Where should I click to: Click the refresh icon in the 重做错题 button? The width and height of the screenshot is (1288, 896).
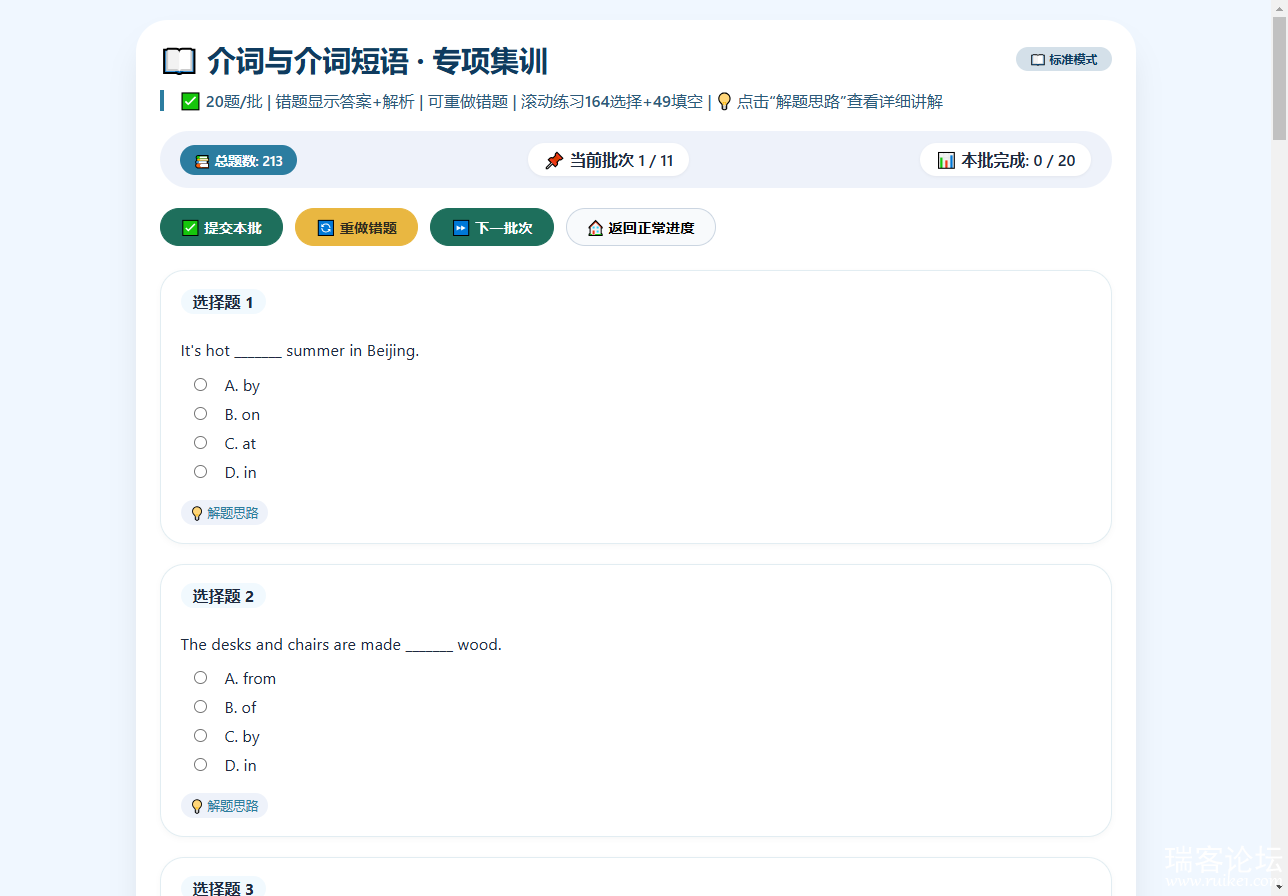click(325, 228)
